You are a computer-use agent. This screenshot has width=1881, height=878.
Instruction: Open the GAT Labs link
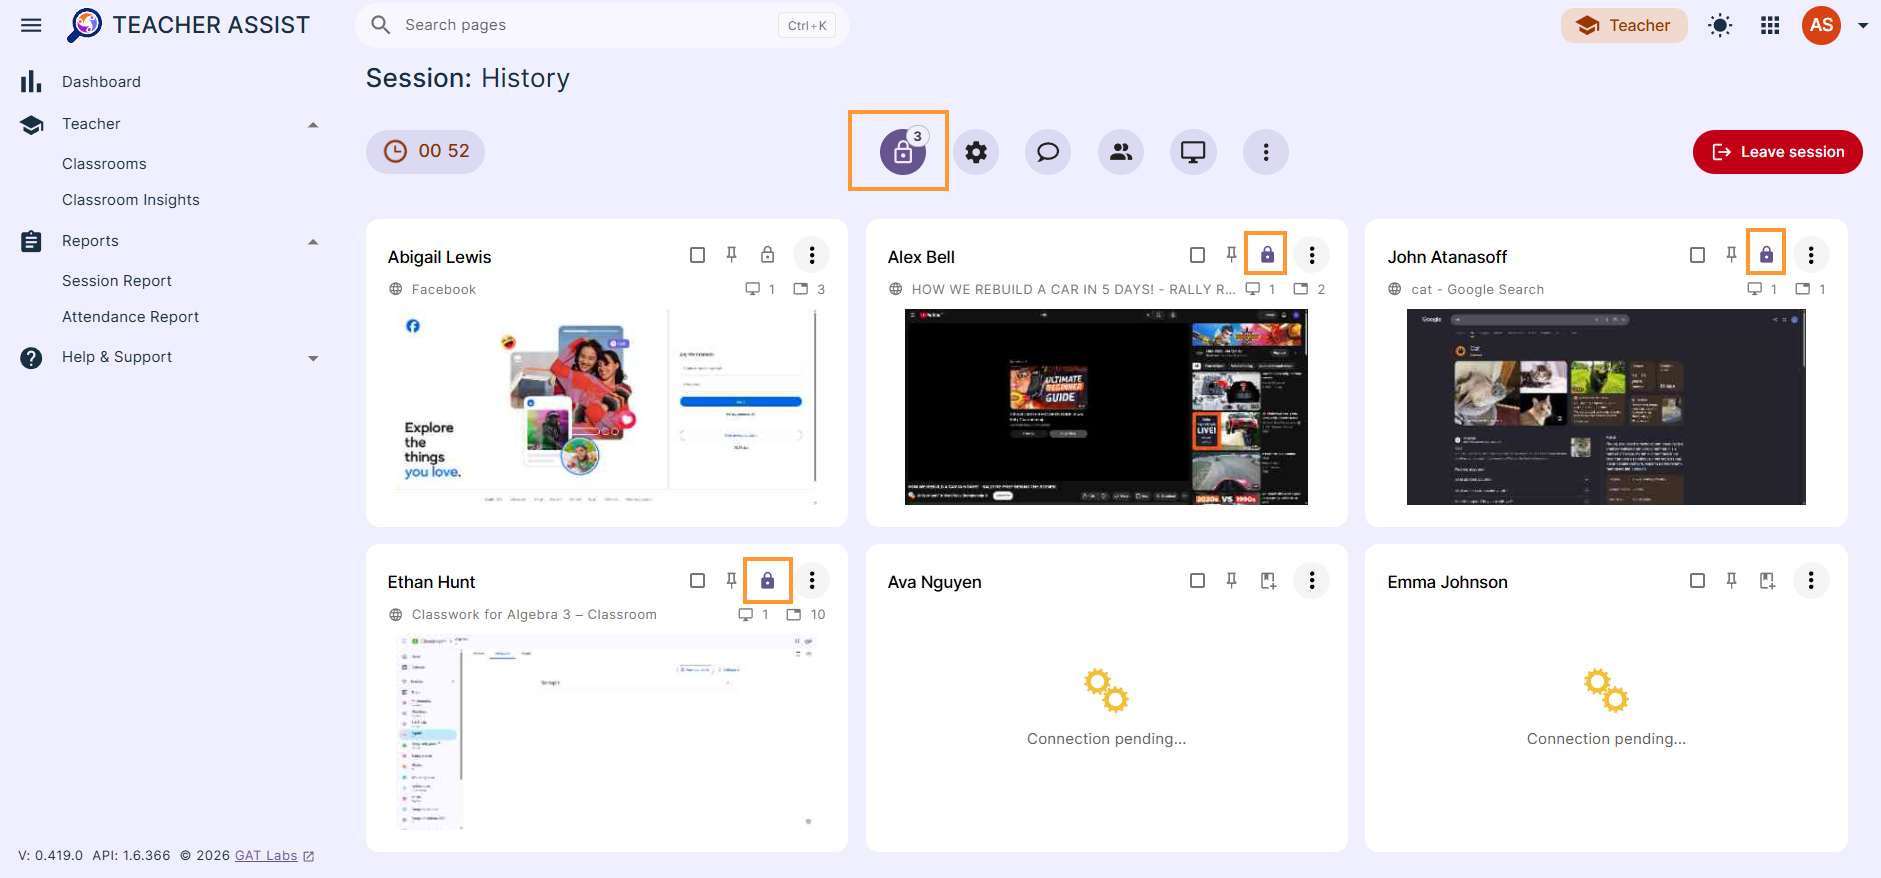(x=274, y=856)
